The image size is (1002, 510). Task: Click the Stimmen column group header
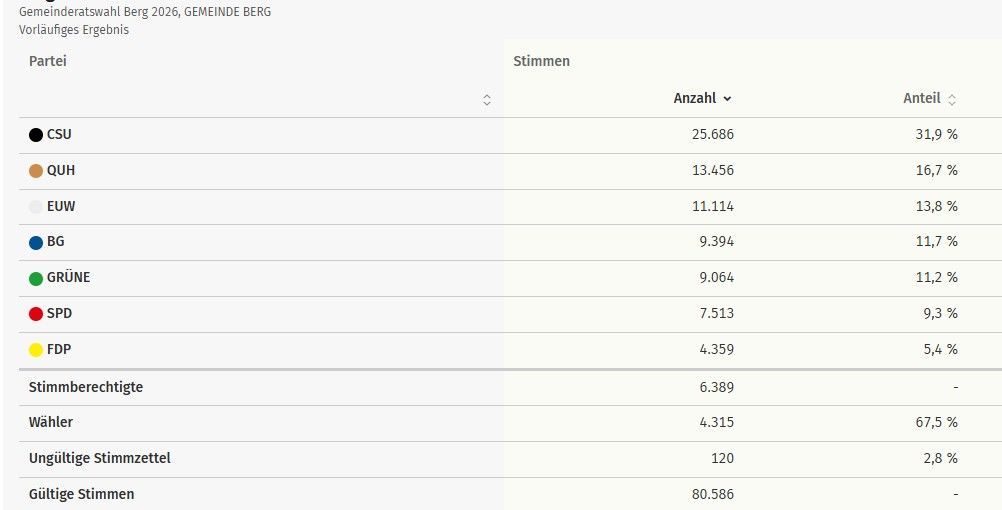[x=541, y=61]
